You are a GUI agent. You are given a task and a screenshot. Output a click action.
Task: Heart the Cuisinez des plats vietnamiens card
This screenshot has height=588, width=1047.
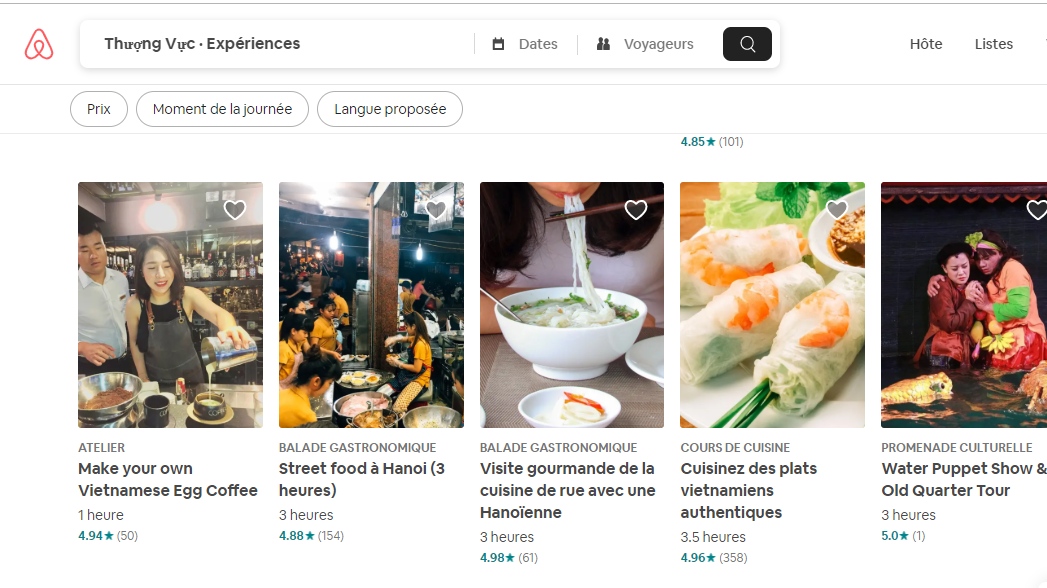[837, 210]
